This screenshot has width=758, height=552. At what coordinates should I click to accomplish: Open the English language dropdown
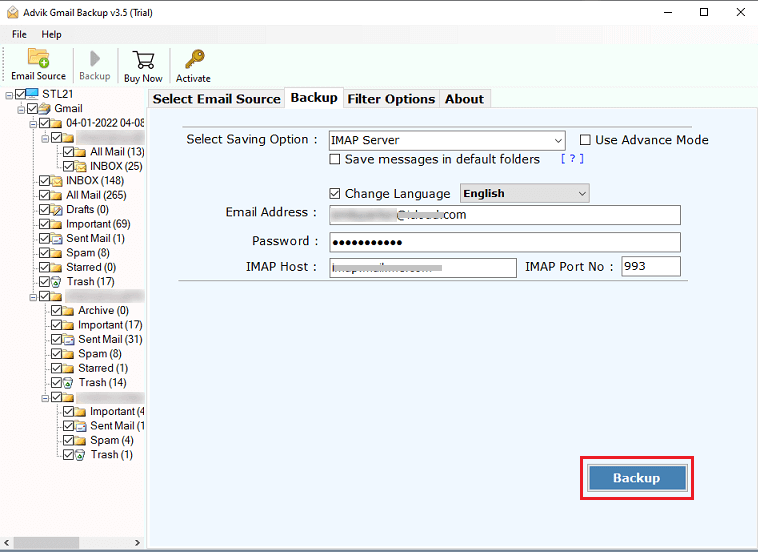tap(525, 193)
